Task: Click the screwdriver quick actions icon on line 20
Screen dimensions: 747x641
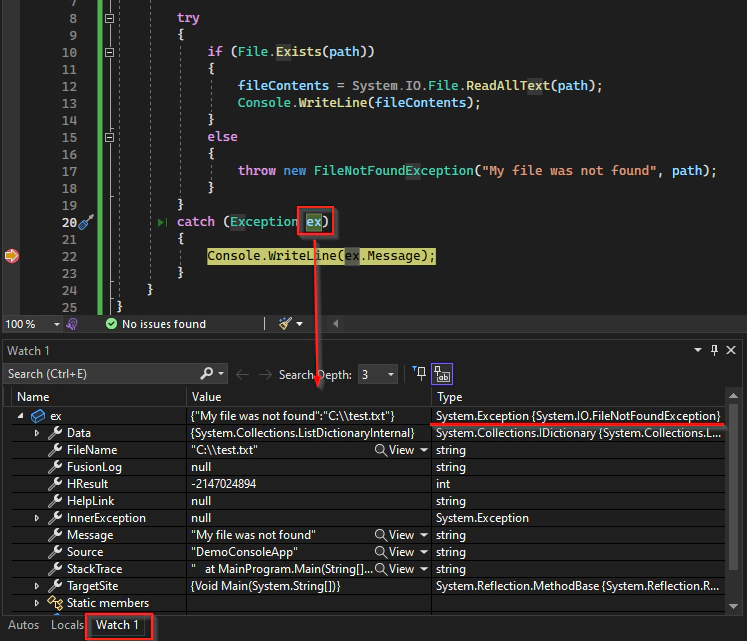Action: point(86,222)
